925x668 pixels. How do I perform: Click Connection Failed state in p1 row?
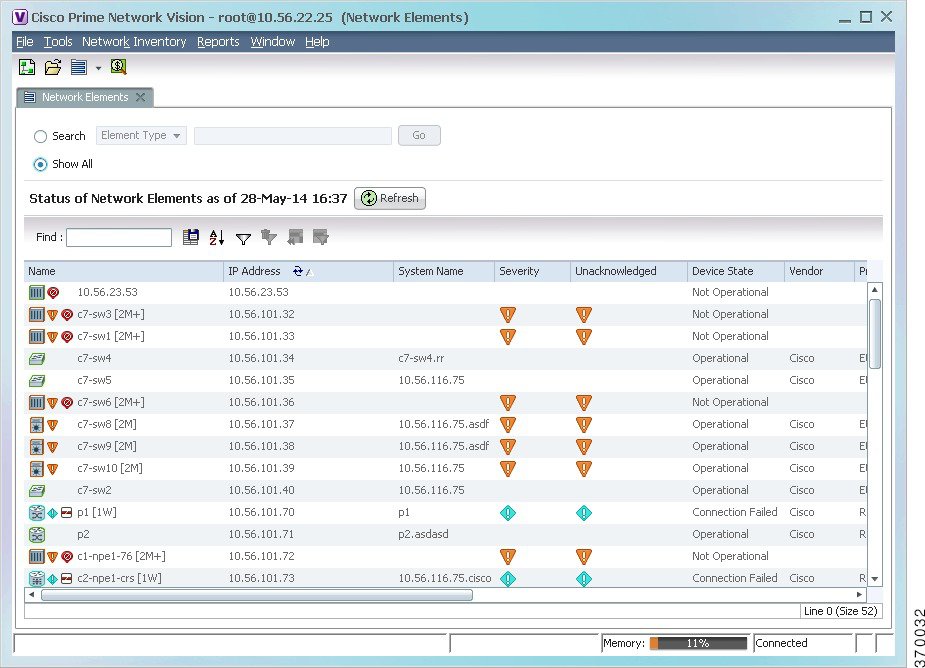pos(735,512)
